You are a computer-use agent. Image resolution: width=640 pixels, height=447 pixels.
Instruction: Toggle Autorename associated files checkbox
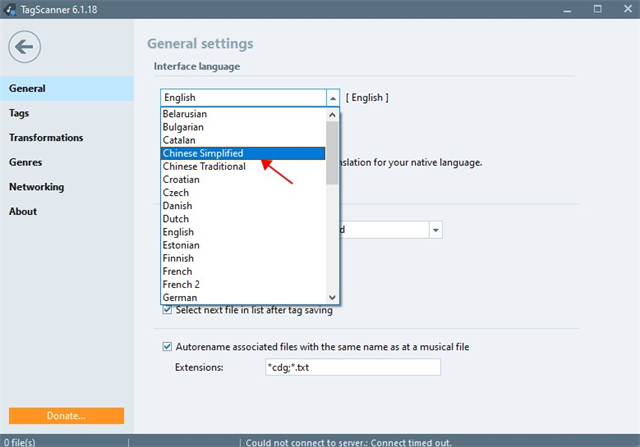pyautogui.click(x=168, y=347)
